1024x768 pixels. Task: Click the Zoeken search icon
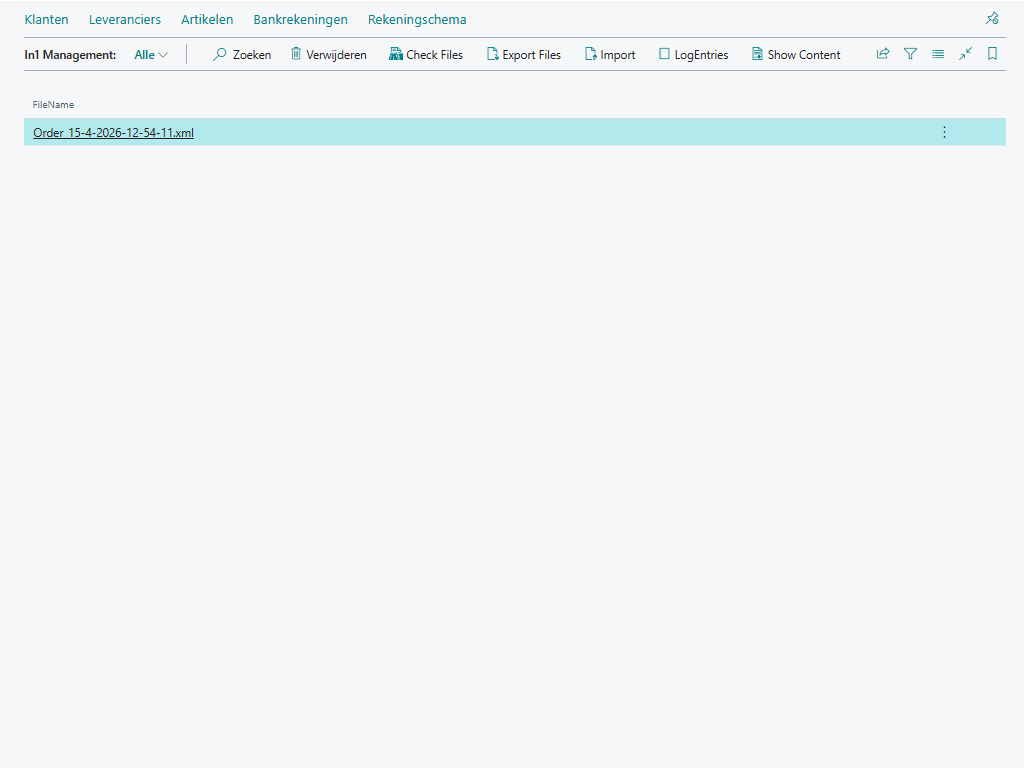click(220, 55)
